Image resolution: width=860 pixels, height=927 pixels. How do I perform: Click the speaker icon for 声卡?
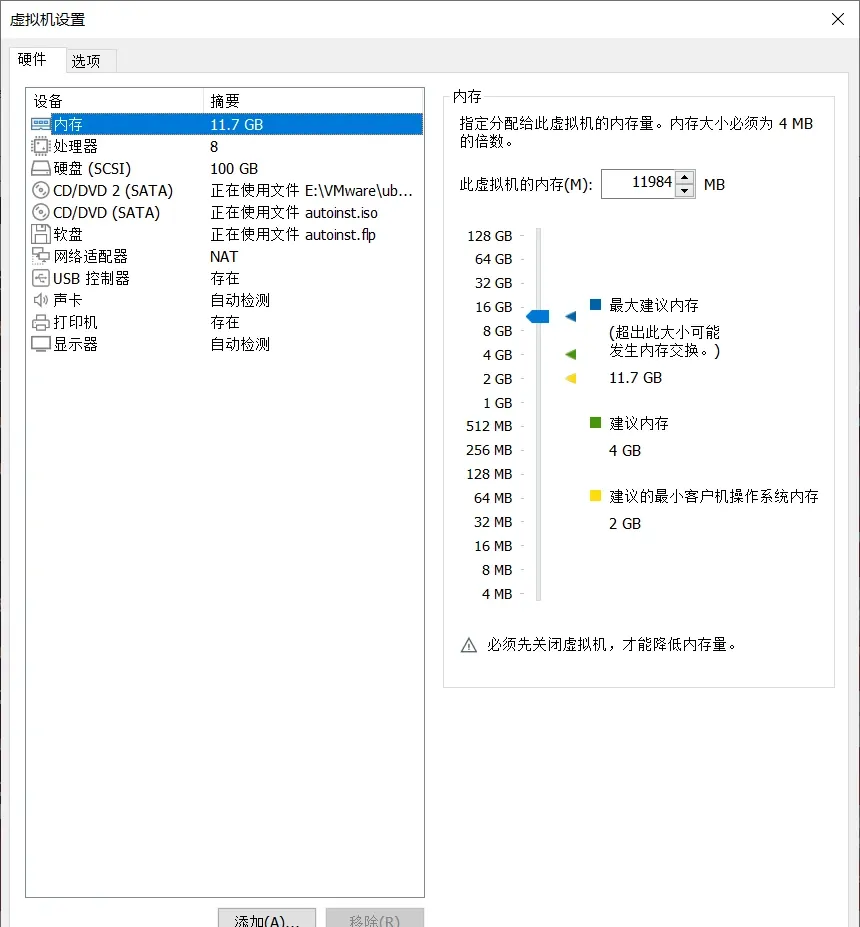pyautogui.click(x=40, y=300)
